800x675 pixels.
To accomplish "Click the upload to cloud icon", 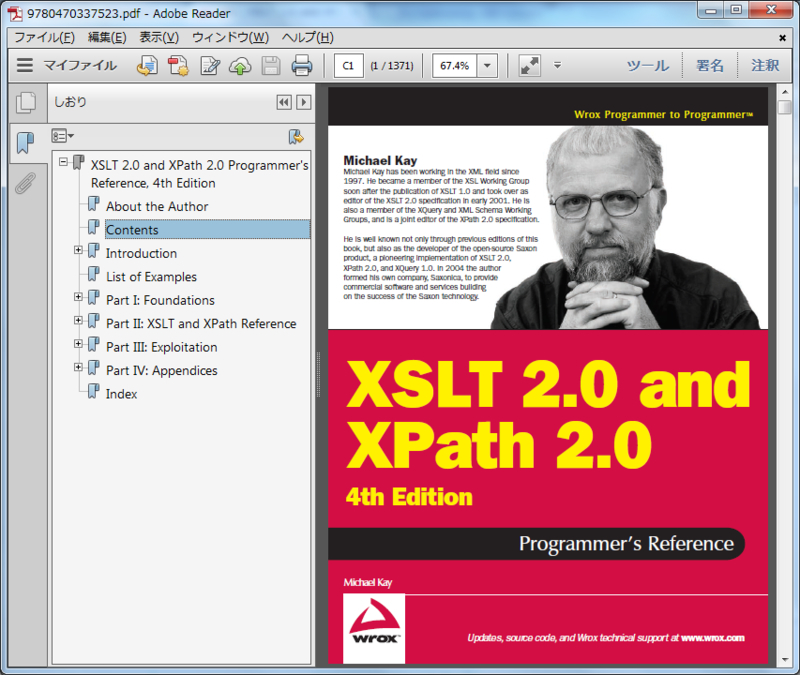I will pos(239,66).
